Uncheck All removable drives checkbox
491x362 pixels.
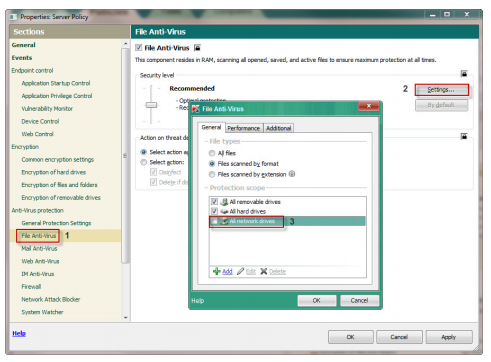214,202
